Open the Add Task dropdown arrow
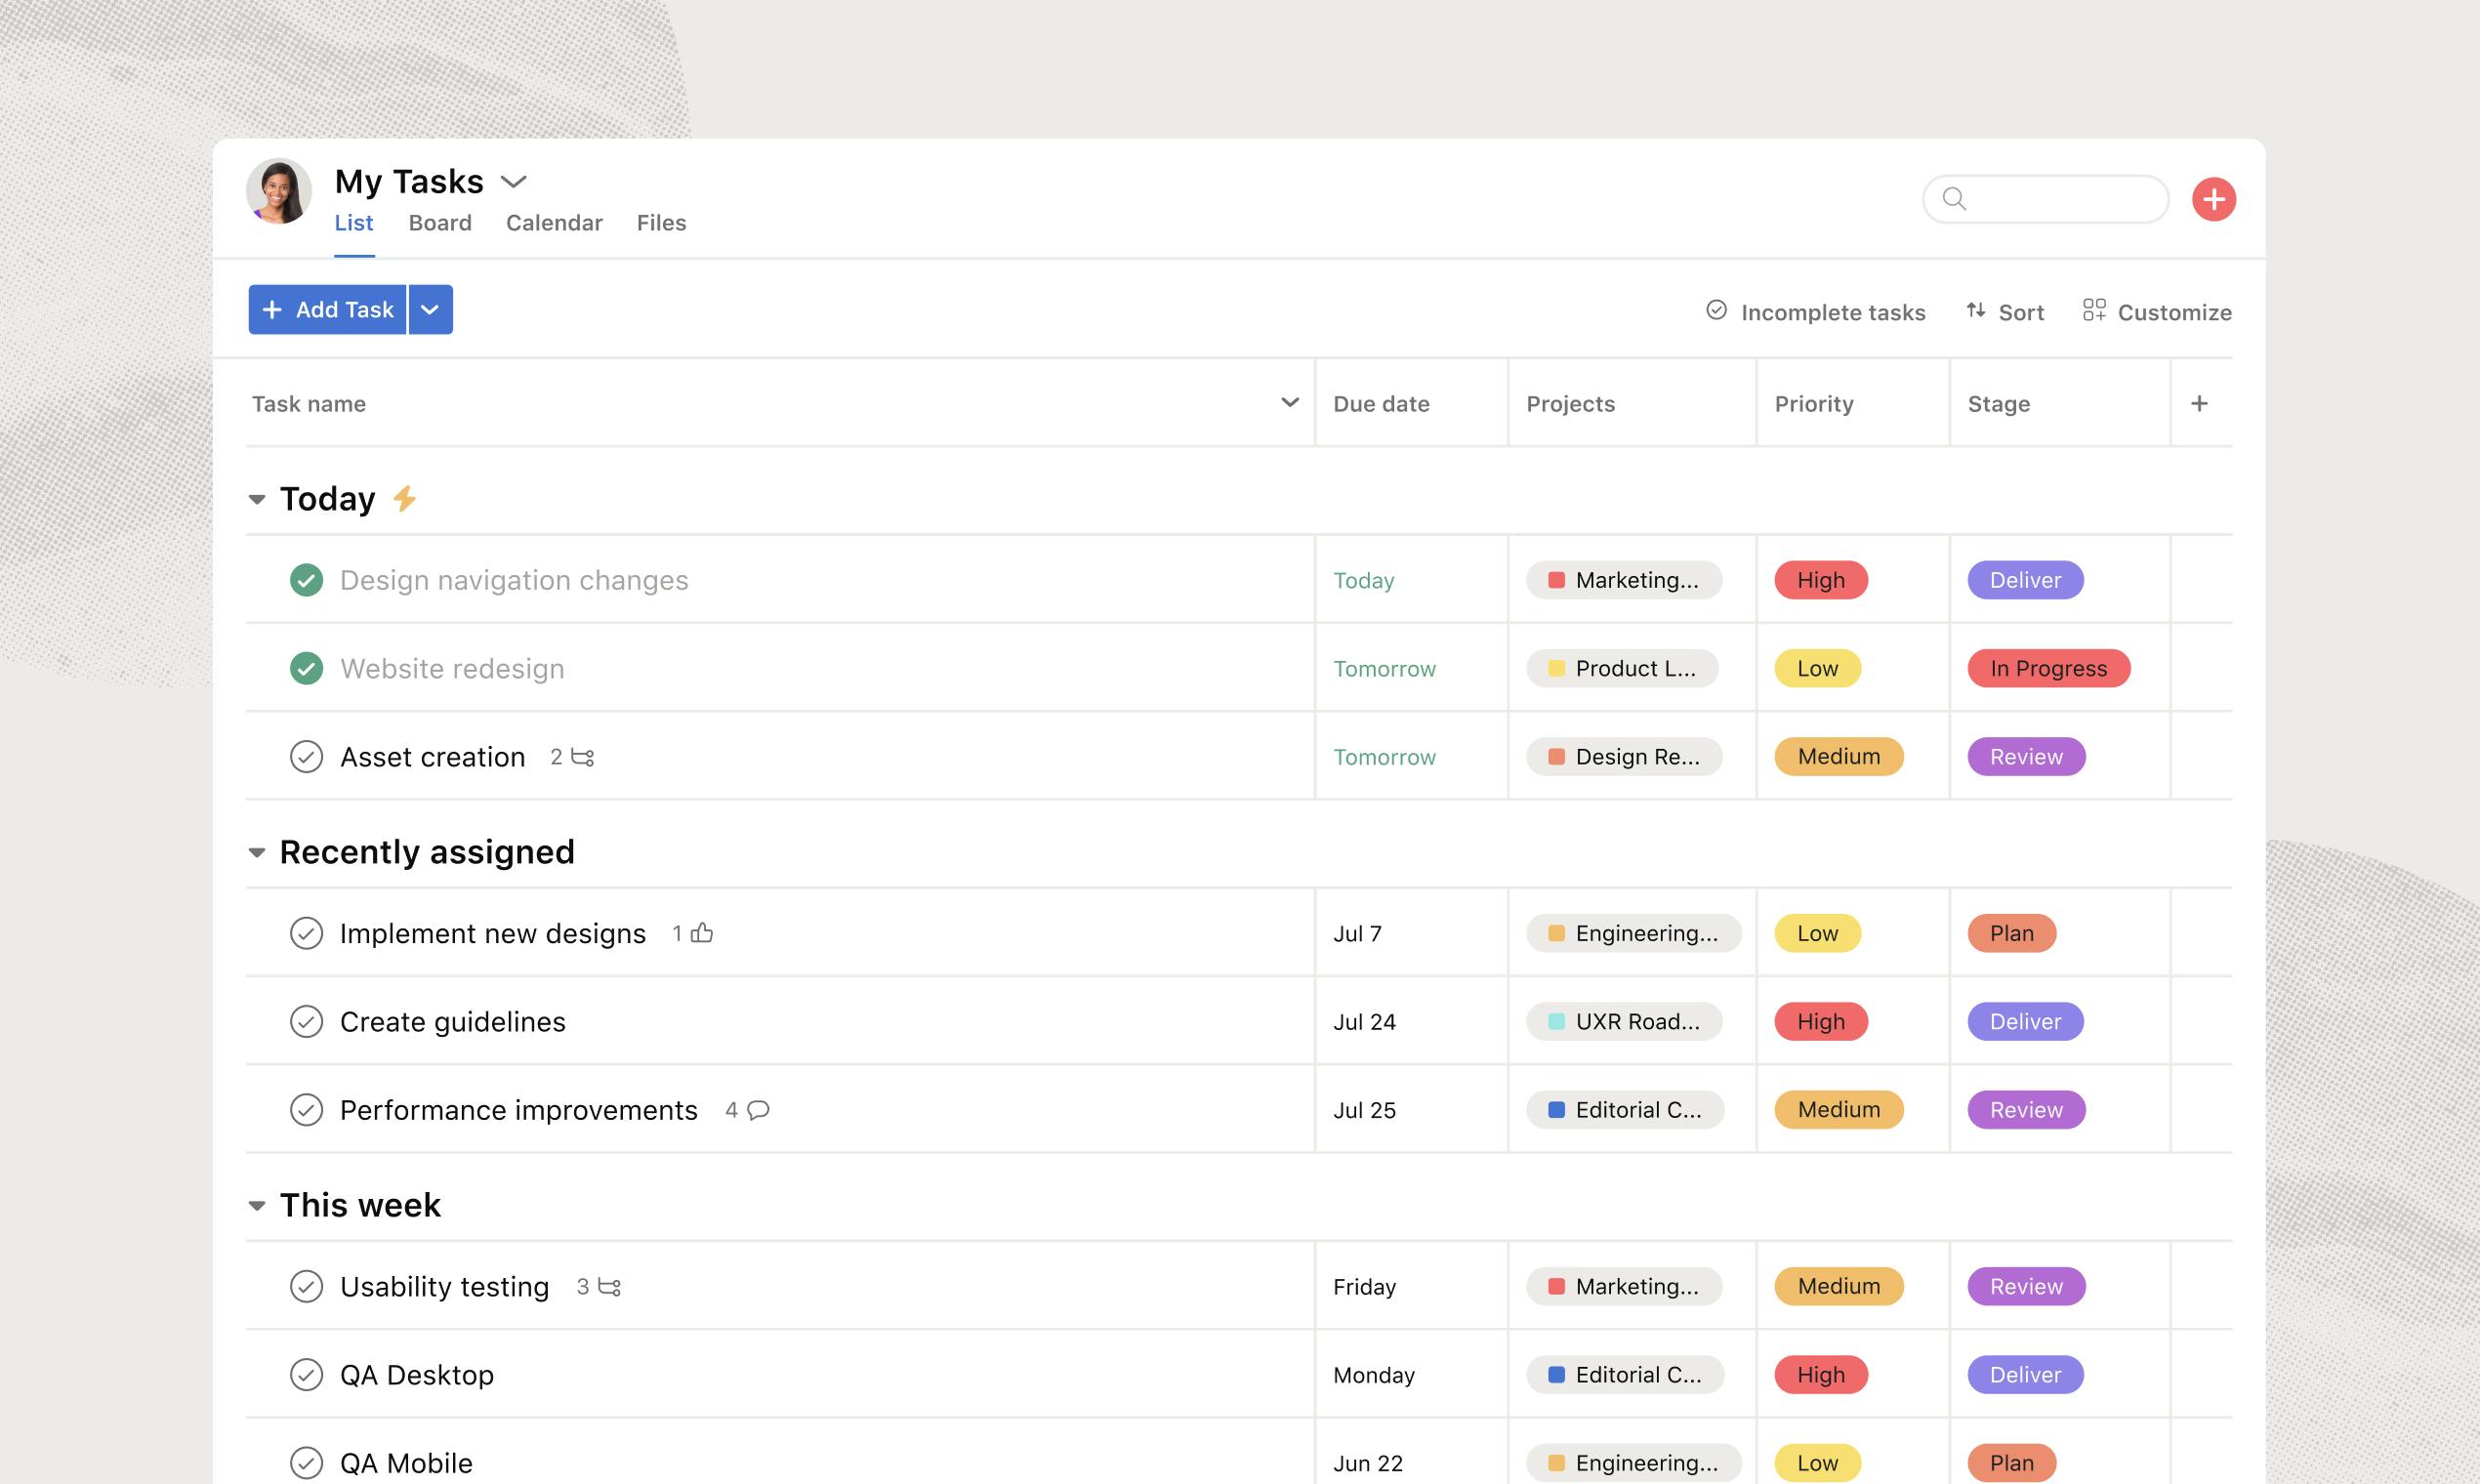The width and height of the screenshot is (2480, 1484). (x=430, y=310)
